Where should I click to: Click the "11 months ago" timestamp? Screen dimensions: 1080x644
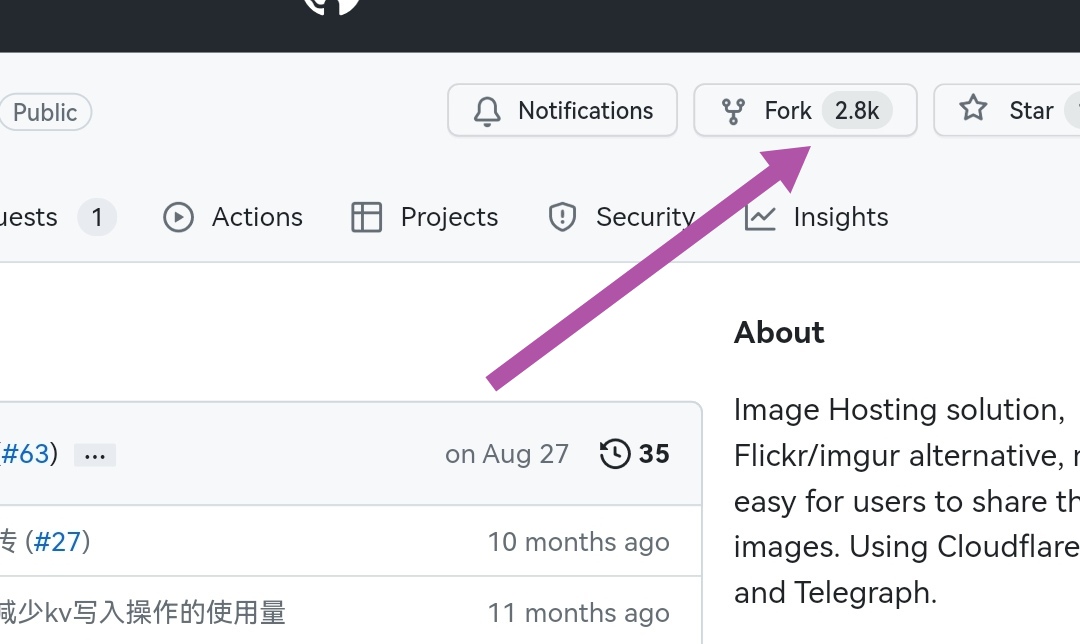point(578,612)
